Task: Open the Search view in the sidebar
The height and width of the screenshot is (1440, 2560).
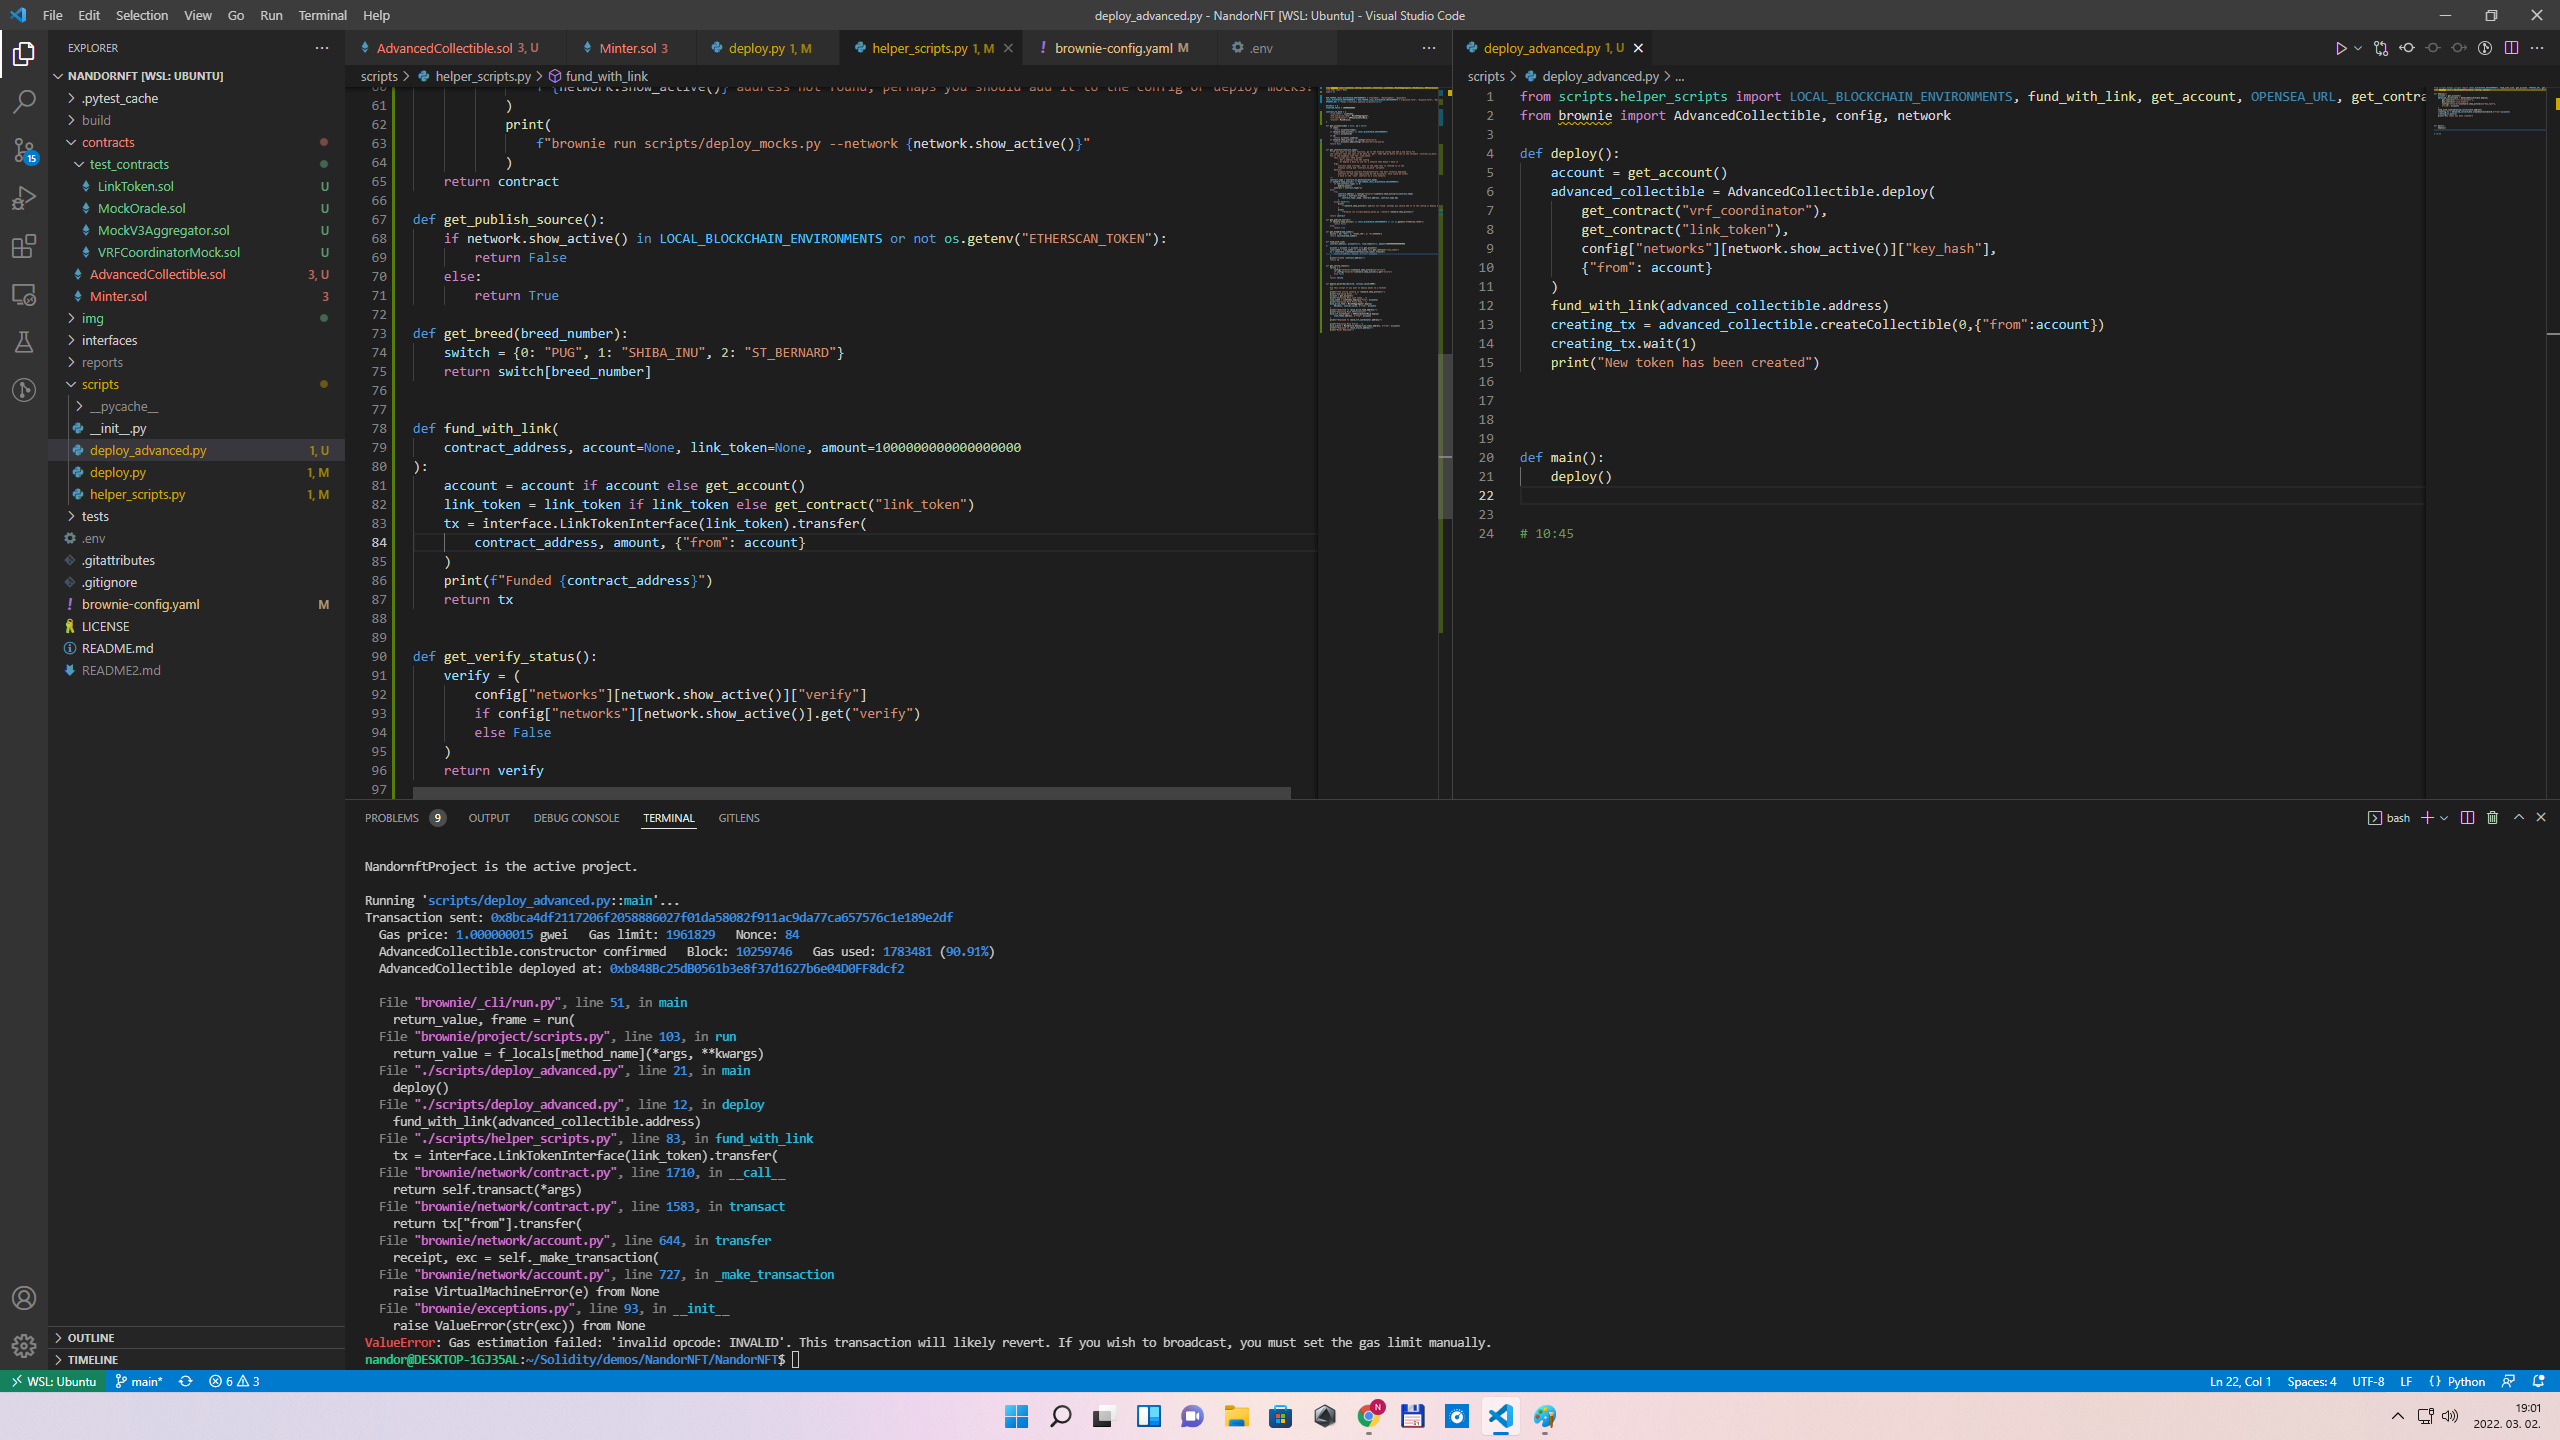Action: (24, 101)
